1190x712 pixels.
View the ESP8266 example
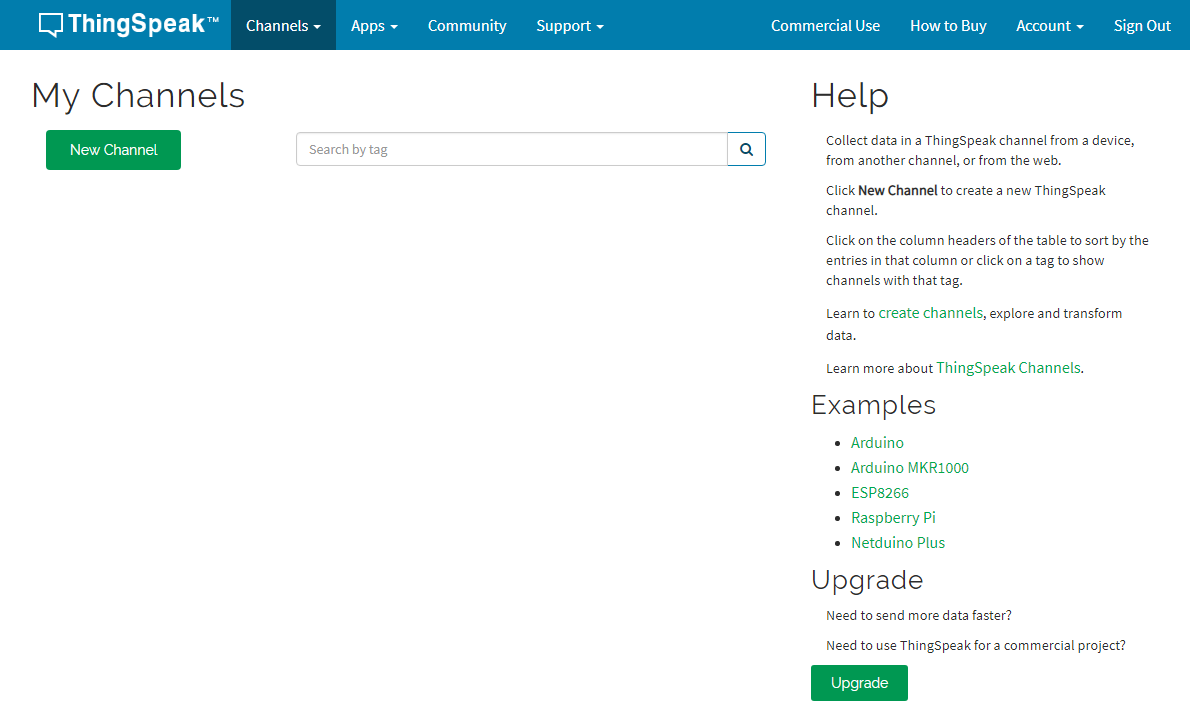tap(879, 493)
